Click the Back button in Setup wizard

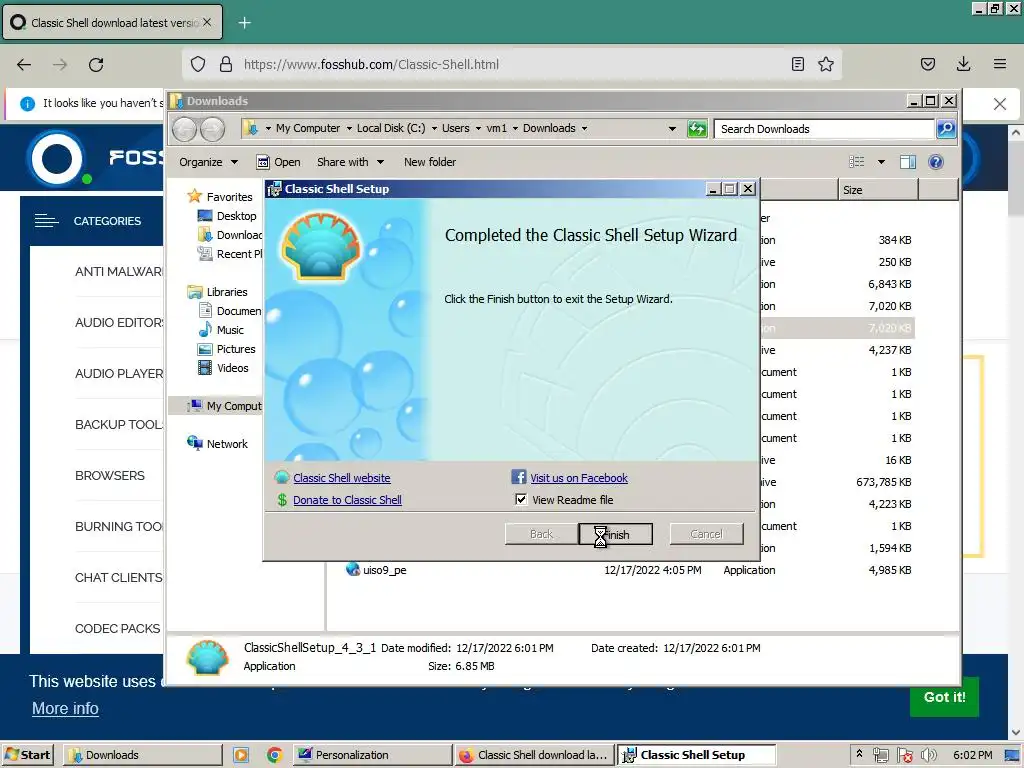pos(541,534)
